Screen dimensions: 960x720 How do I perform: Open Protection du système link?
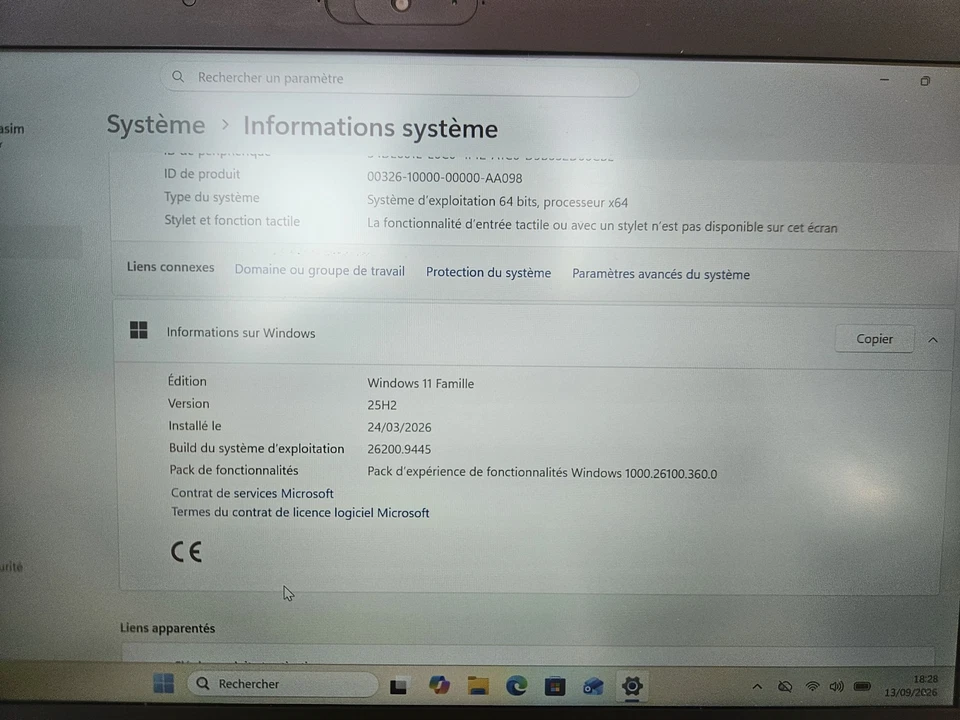489,272
